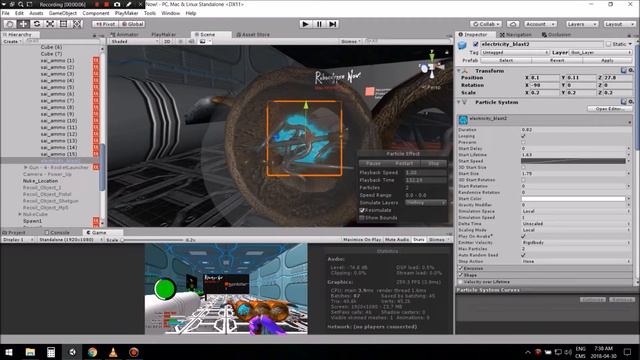640x360 pixels.
Task: Open File Explorer from taskbar
Action: coord(30,352)
